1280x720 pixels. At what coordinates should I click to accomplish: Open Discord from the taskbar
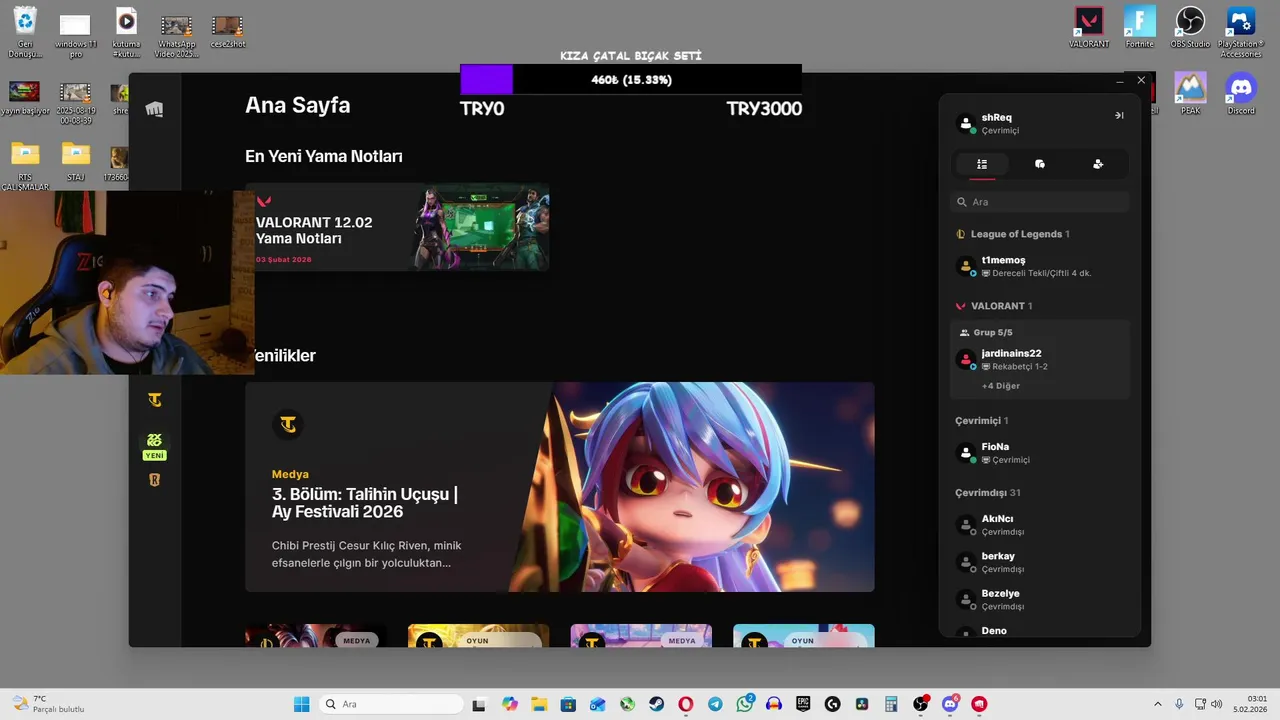(950, 704)
